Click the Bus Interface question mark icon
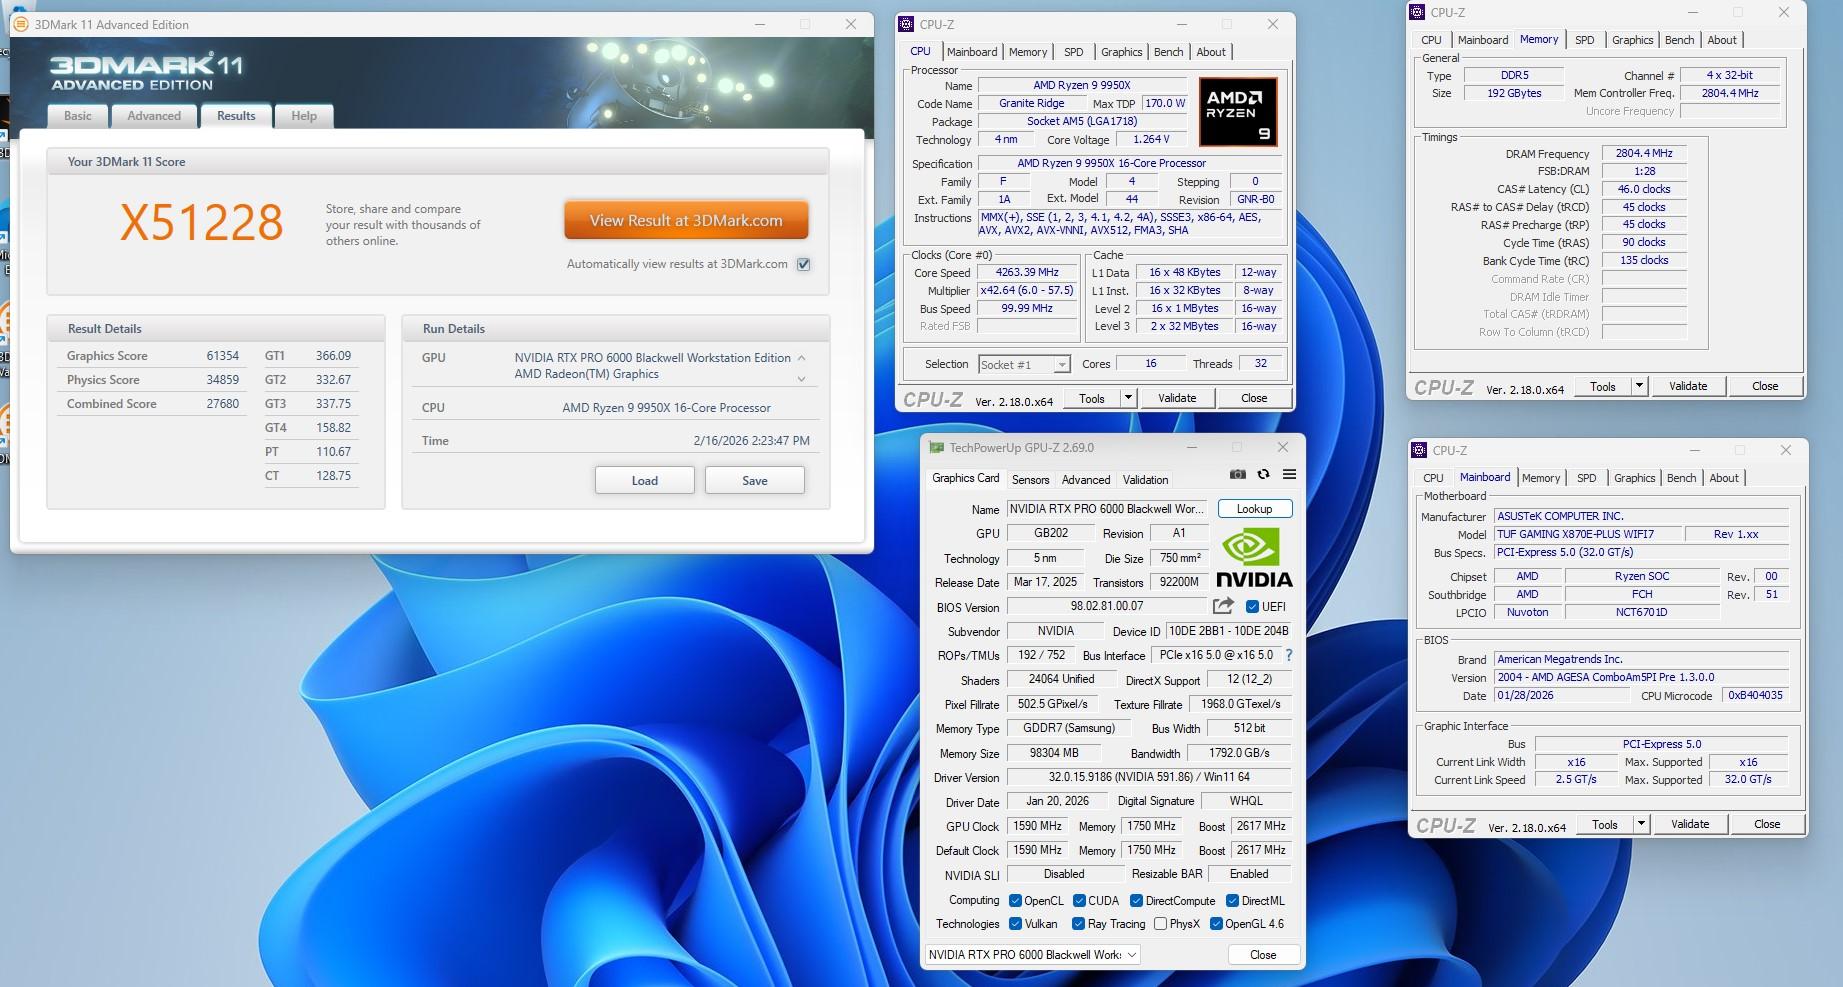Image resolution: width=1843 pixels, height=987 pixels. (x=1288, y=655)
